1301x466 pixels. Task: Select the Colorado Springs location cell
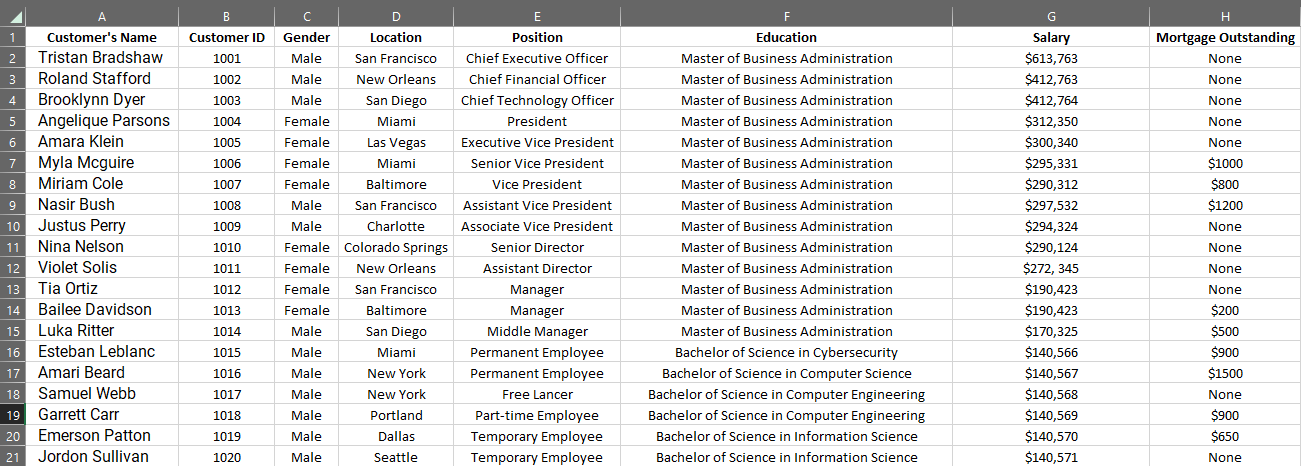pos(396,247)
